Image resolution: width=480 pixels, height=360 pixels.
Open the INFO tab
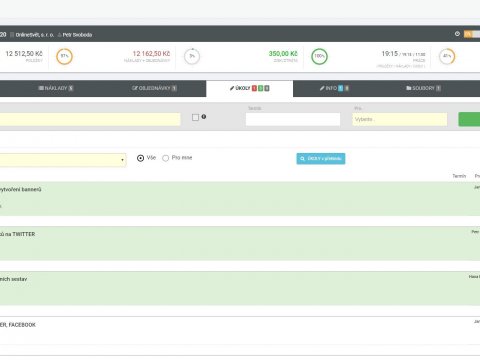point(334,88)
